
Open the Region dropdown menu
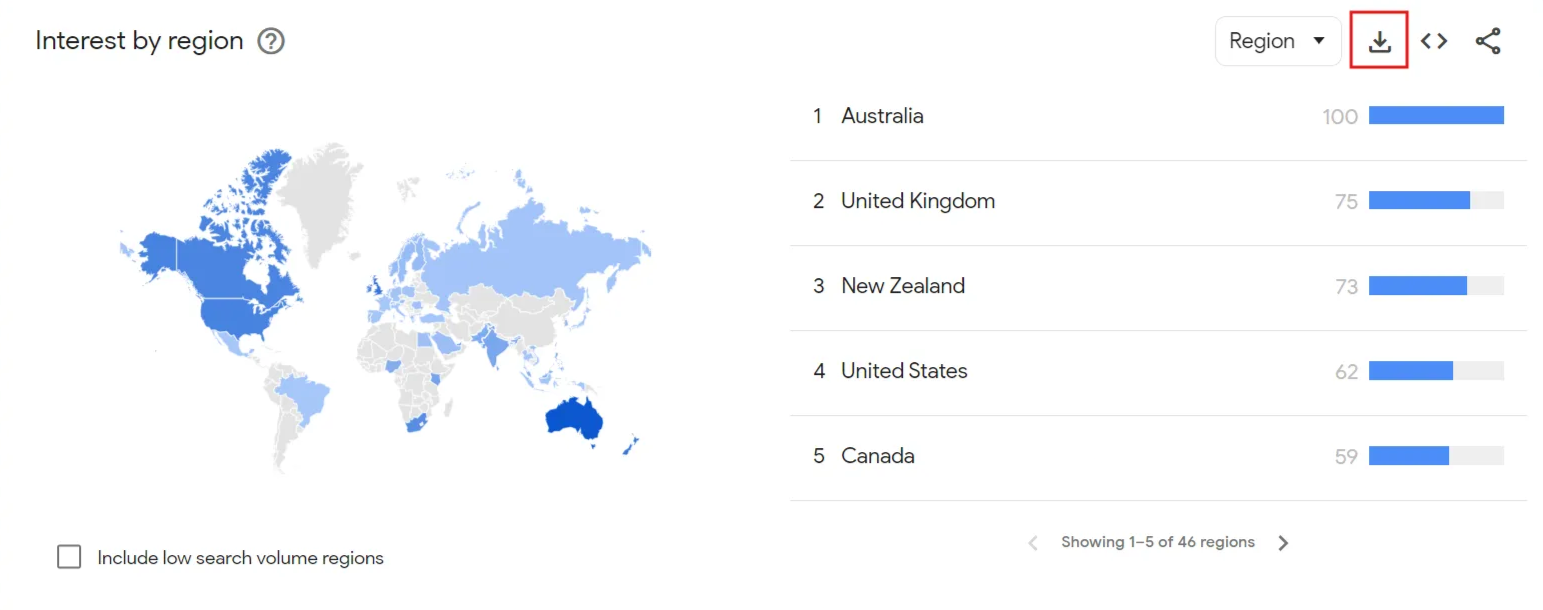(1278, 41)
